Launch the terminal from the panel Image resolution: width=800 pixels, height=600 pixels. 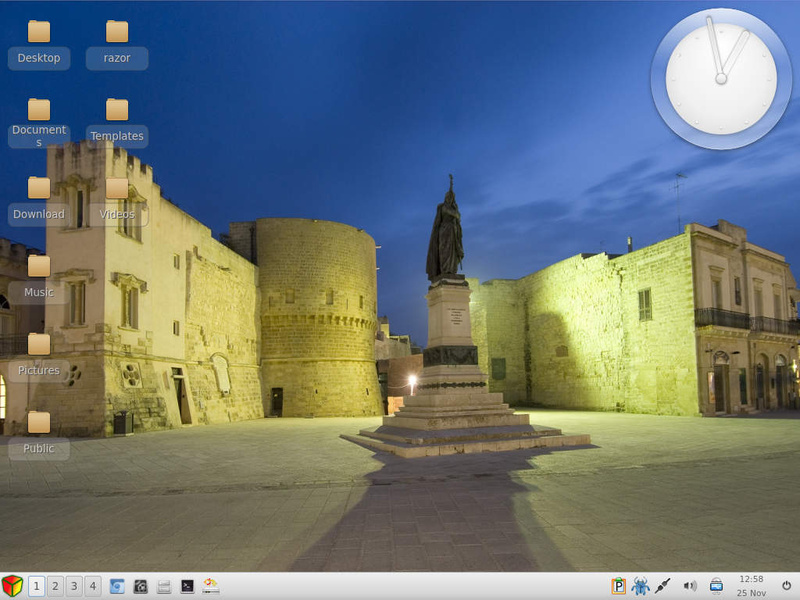point(187,586)
